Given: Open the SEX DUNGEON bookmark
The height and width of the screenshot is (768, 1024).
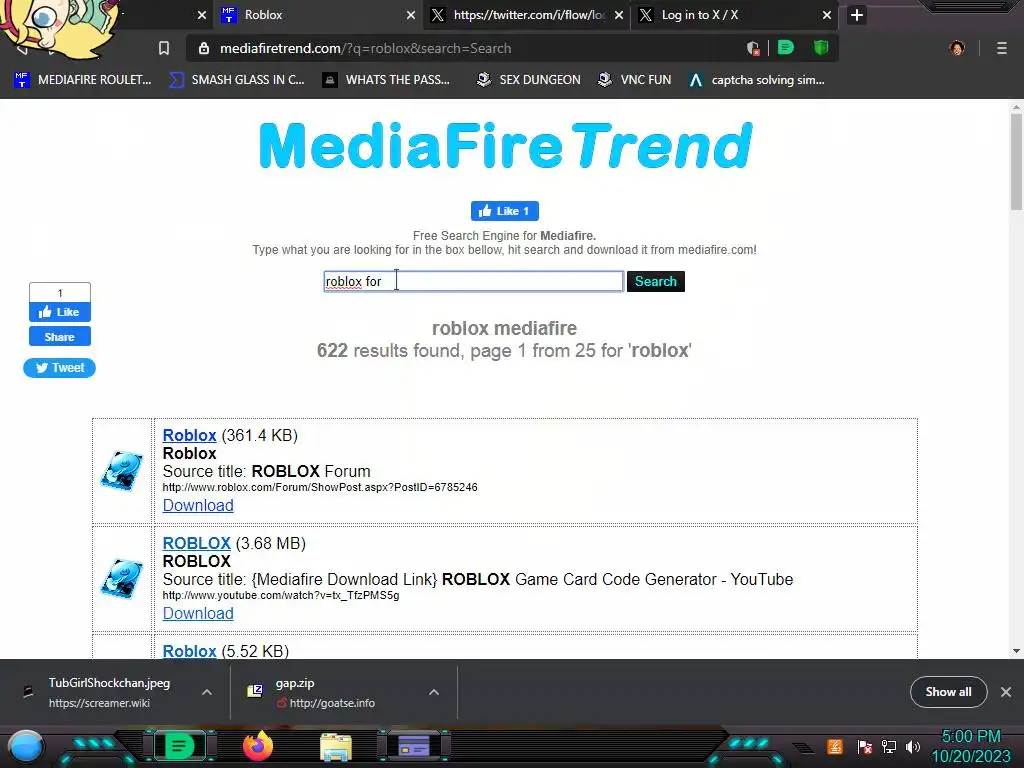Looking at the screenshot, I should pyautogui.click(x=528, y=80).
